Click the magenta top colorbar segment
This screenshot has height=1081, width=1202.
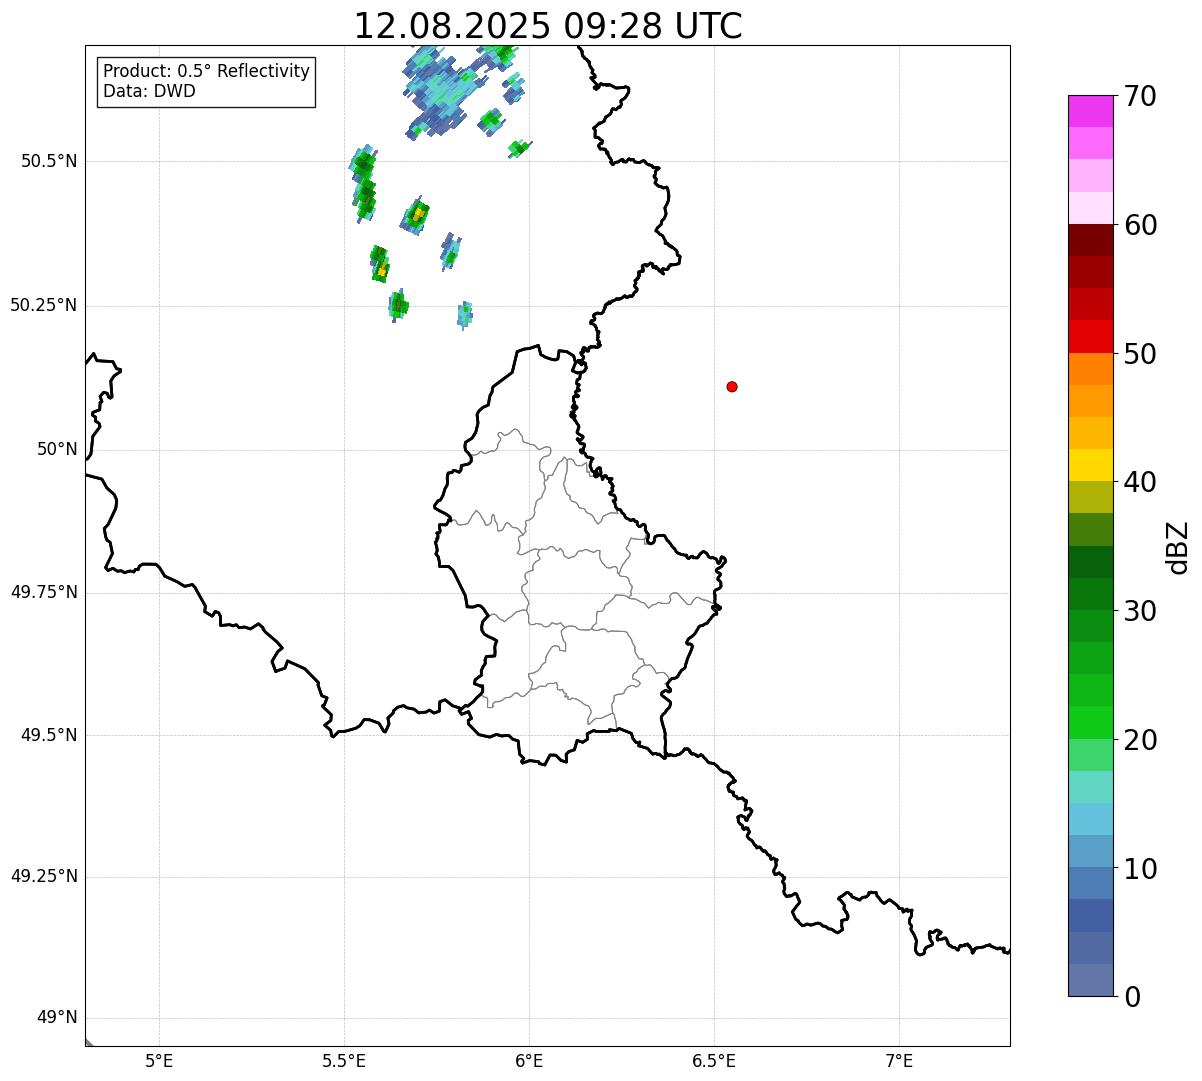(x=1090, y=111)
